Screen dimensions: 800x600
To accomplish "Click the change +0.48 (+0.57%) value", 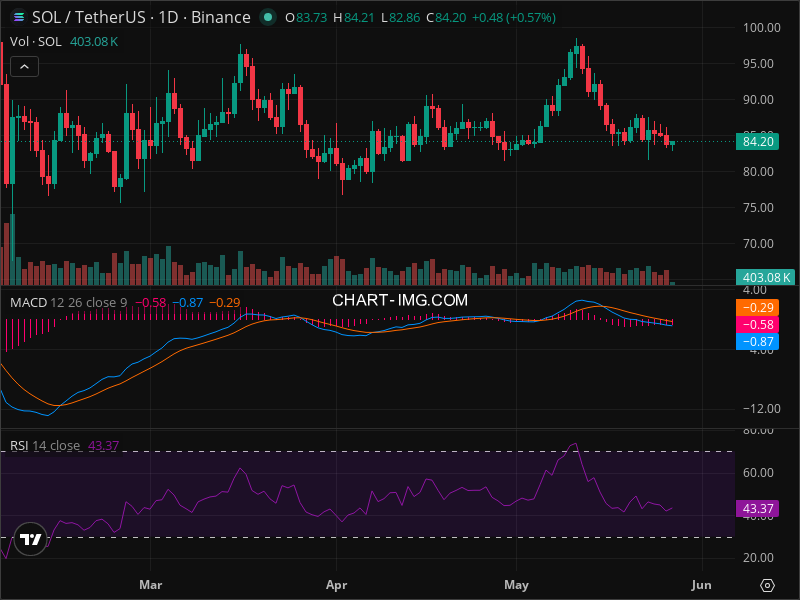I will (514, 18).
